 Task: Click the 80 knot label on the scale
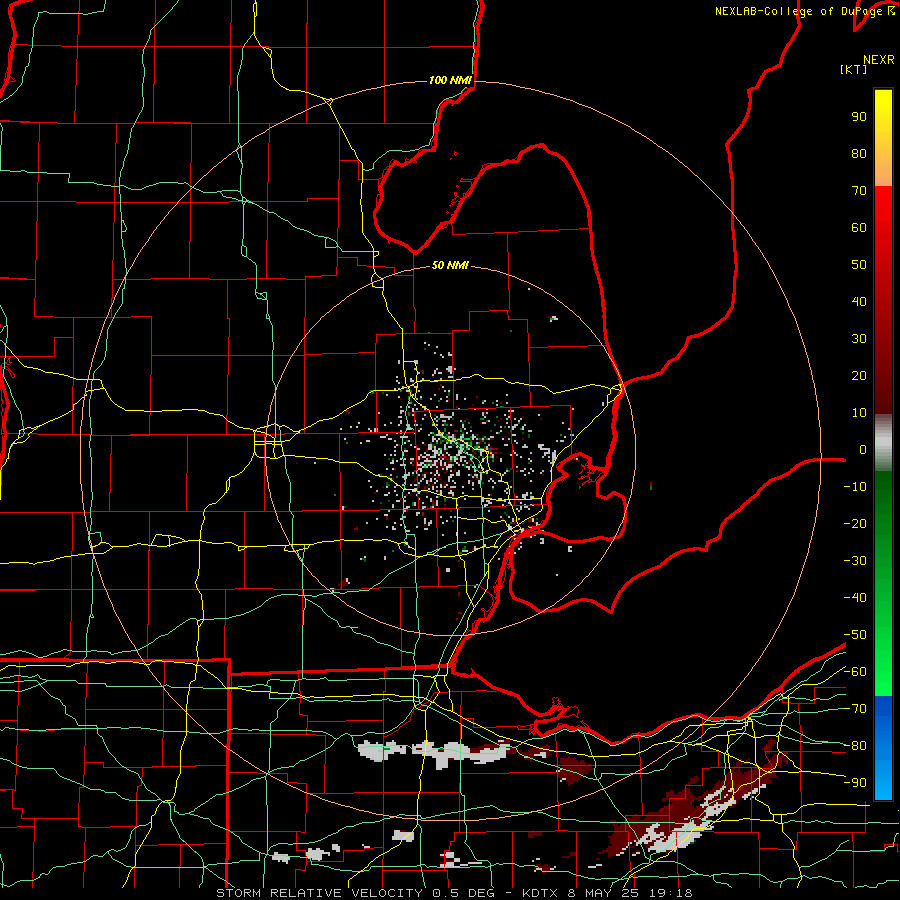pyautogui.click(x=859, y=153)
